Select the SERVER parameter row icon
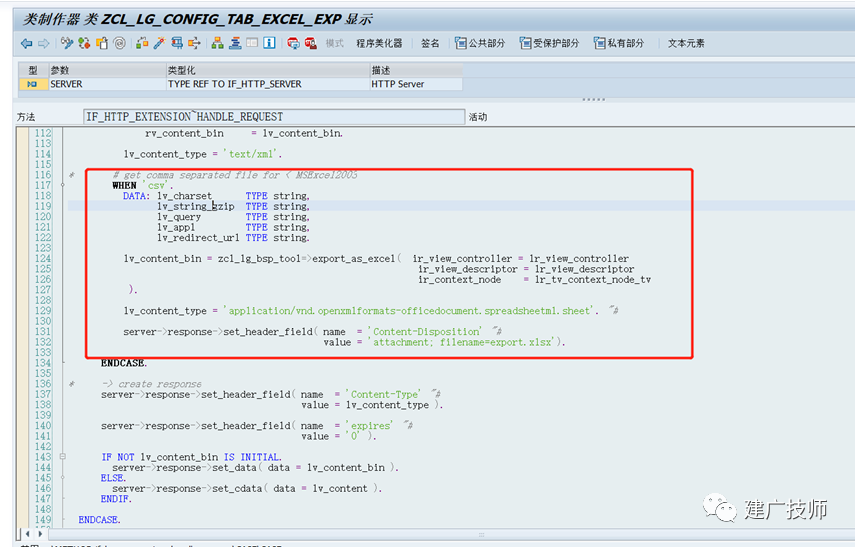The width and height of the screenshot is (855, 547). 32,84
